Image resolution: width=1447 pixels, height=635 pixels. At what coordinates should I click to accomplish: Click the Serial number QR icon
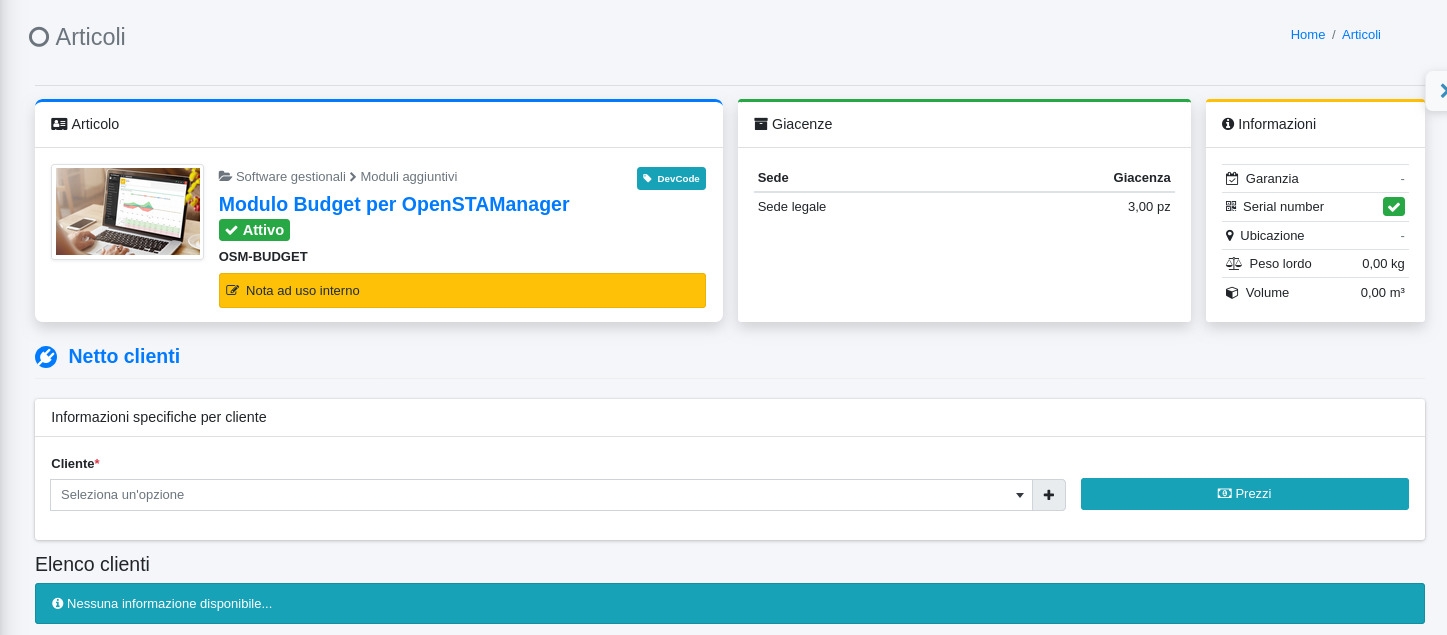(x=1231, y=207)
